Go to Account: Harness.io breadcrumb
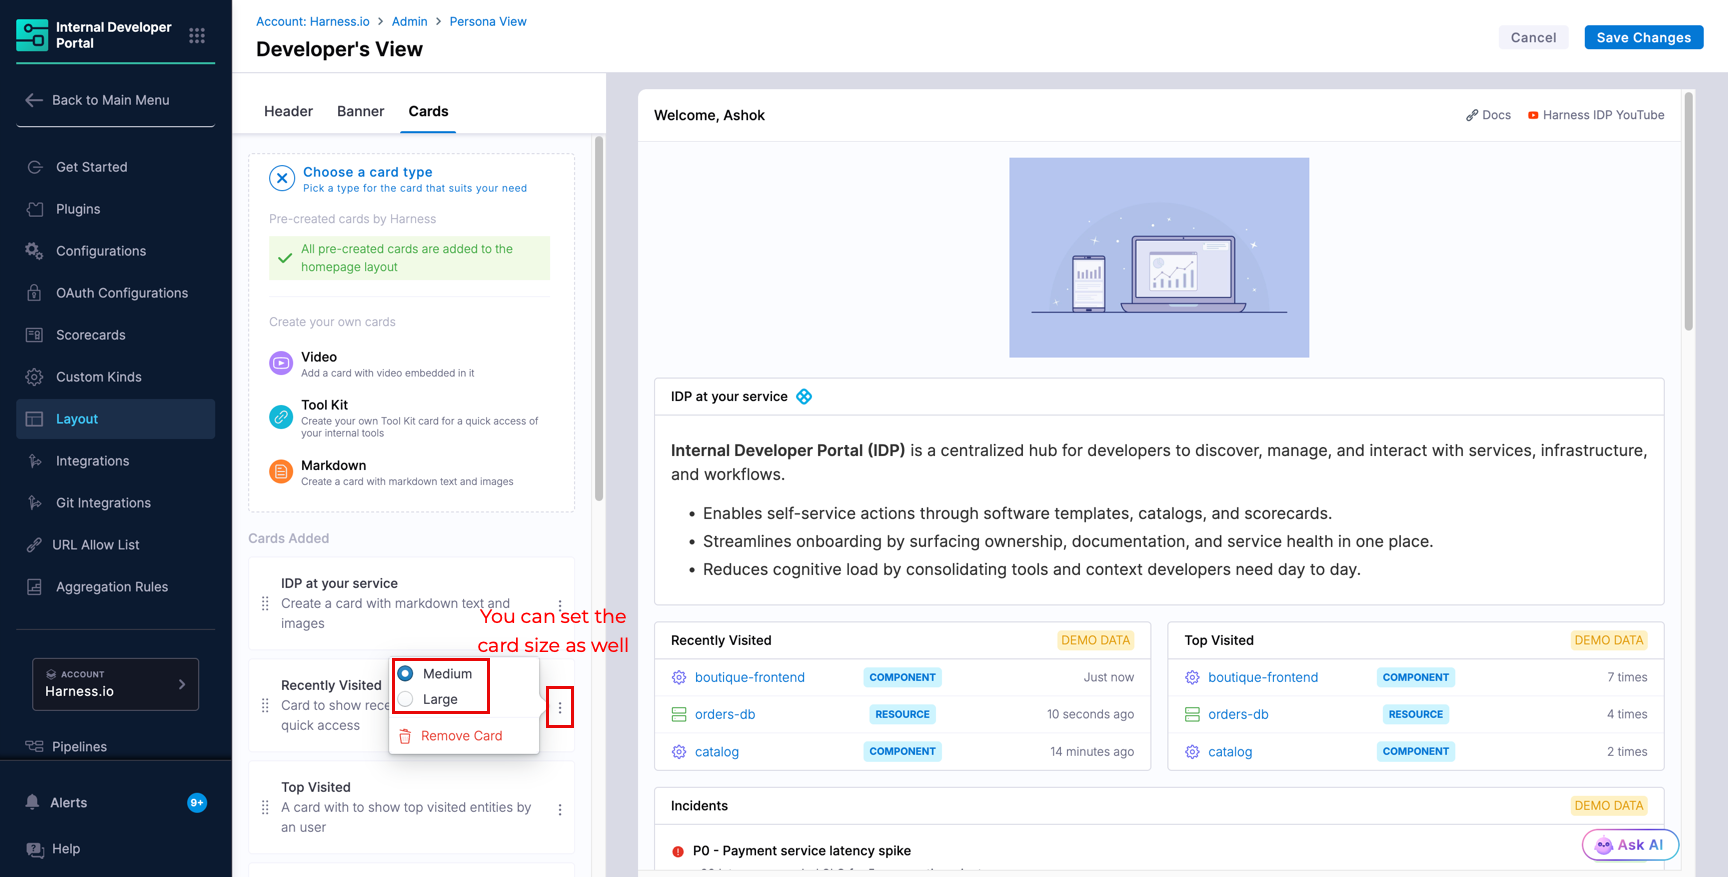This screenshot has height=877, width=1728. point(313,21)
